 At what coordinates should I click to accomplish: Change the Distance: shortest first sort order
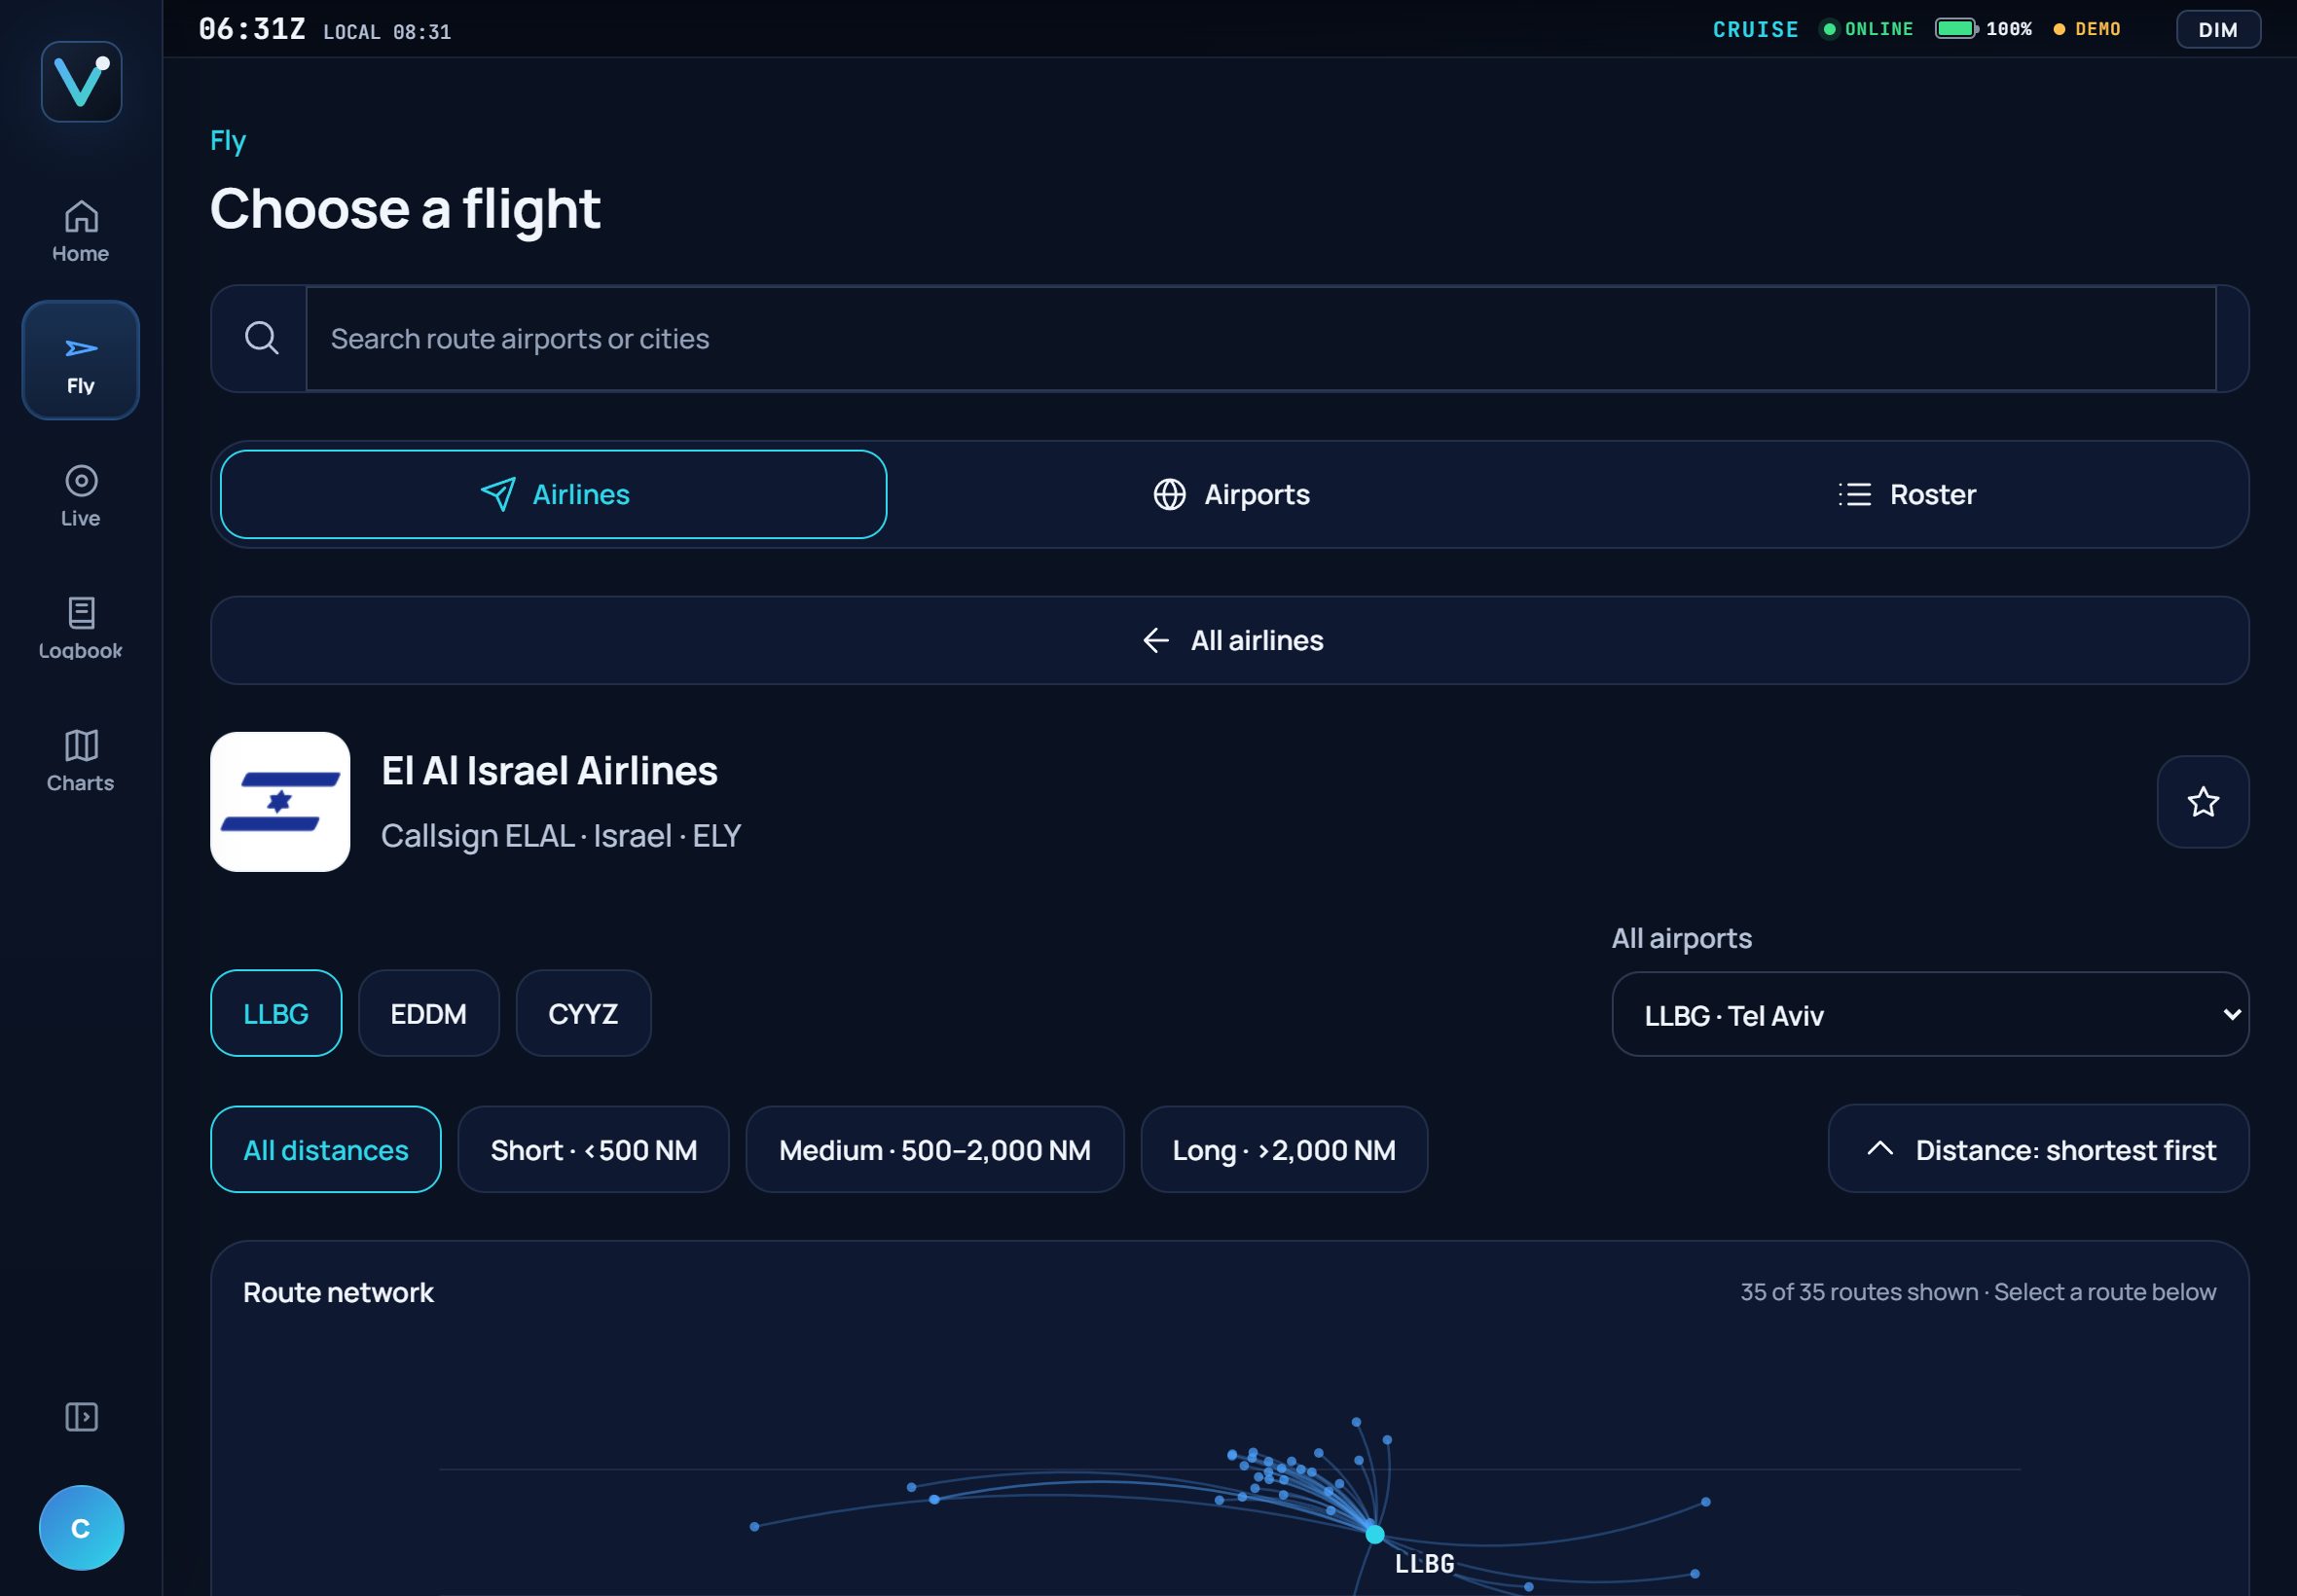[x=2038, y=1149]
